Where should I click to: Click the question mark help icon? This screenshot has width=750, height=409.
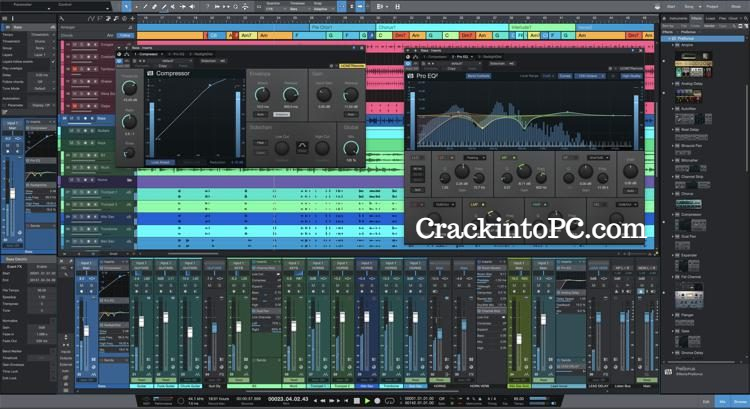pos(208,6)
